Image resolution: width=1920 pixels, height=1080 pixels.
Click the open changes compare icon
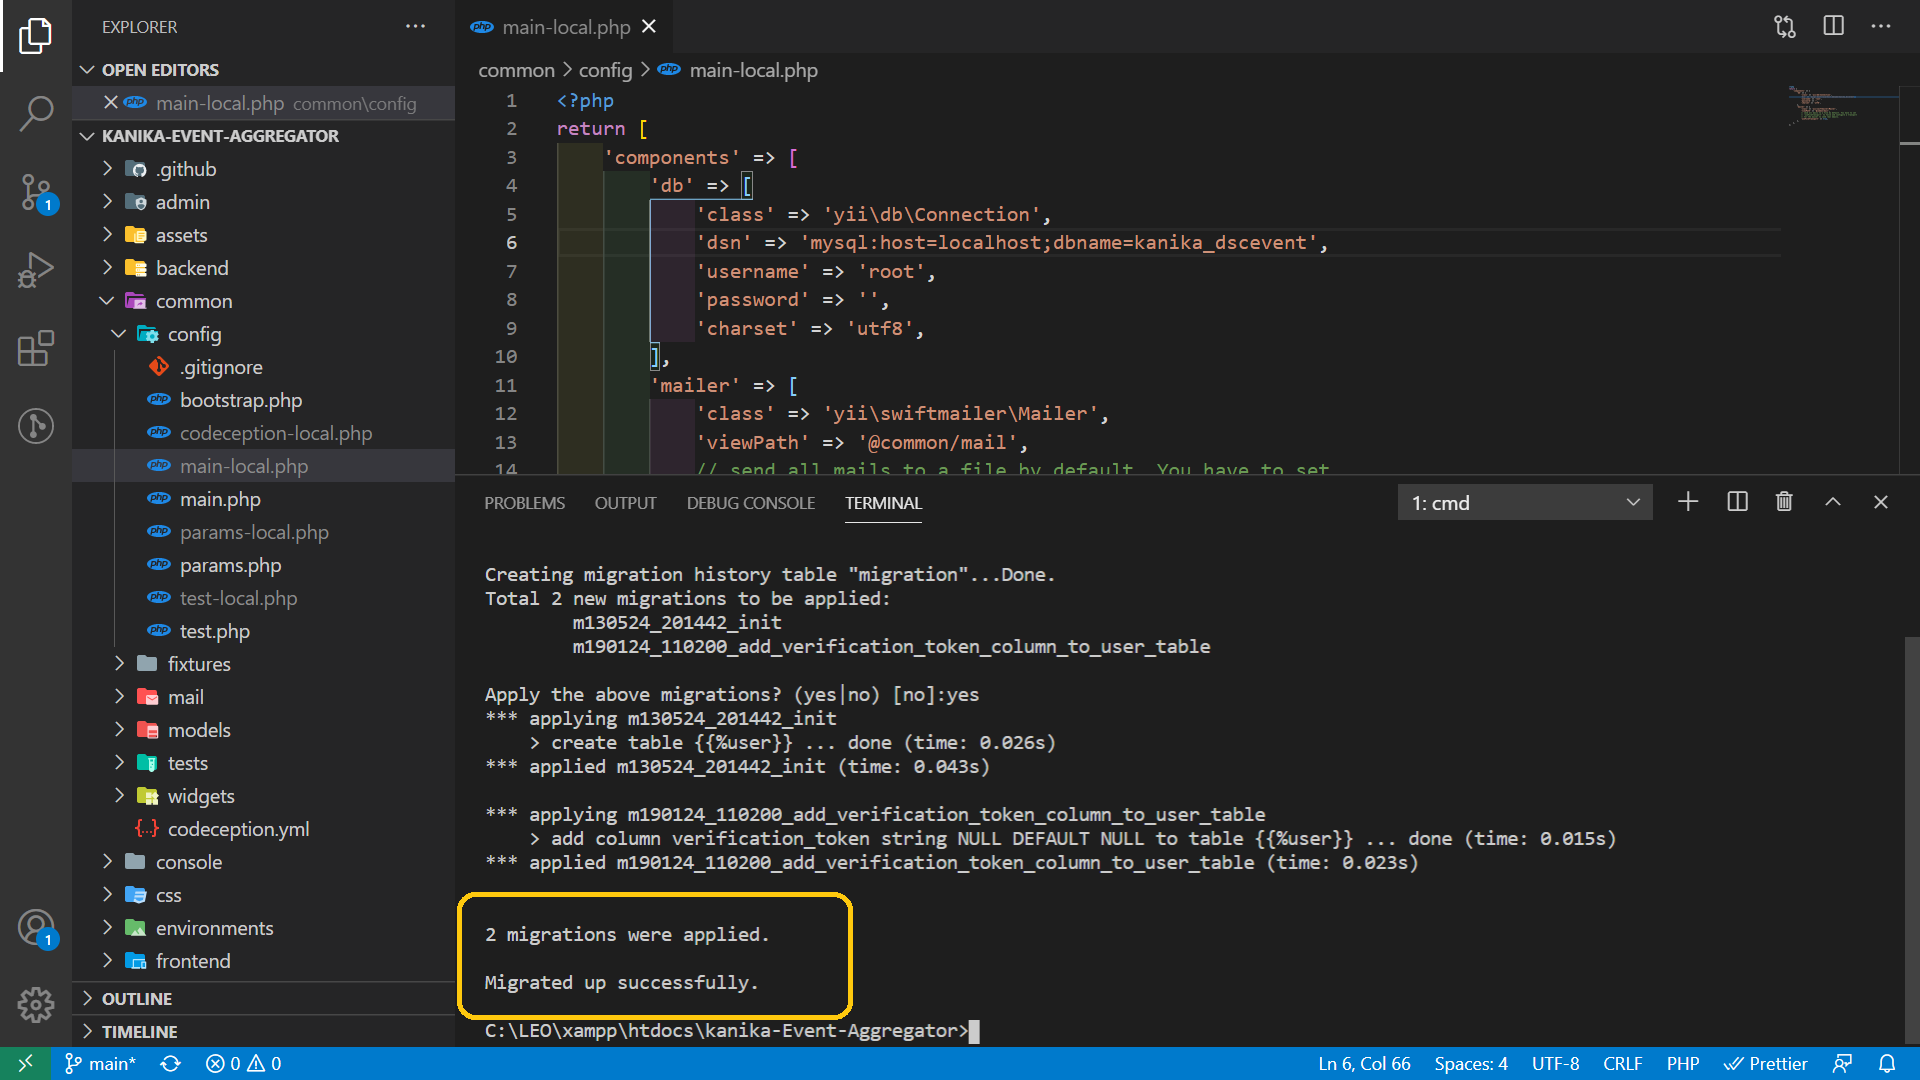click(x=1785, y=27)
